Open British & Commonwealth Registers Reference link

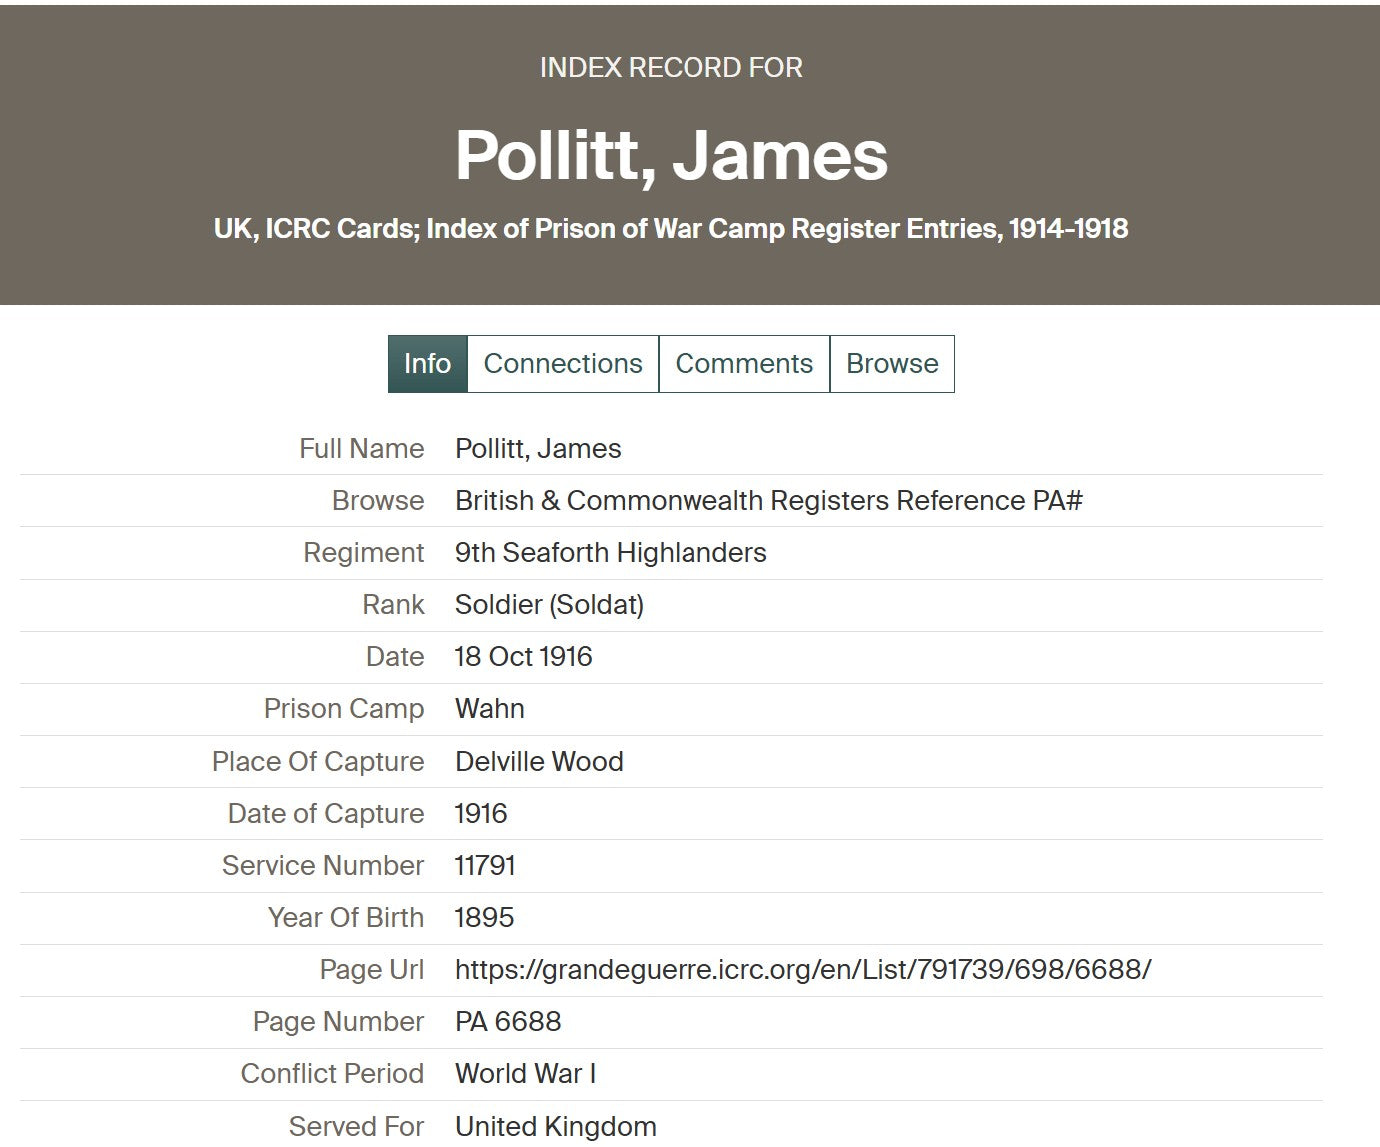click(768, 501)
